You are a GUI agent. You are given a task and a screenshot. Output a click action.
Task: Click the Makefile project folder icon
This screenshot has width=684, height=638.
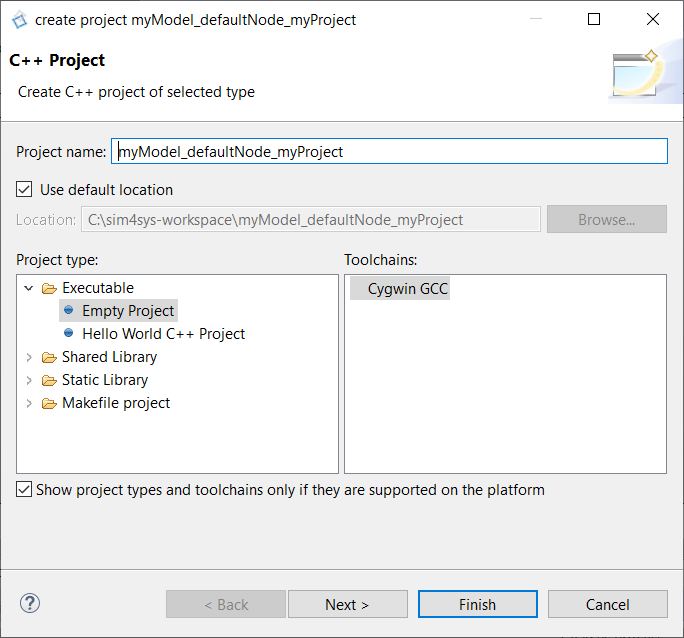click(49, 403)
